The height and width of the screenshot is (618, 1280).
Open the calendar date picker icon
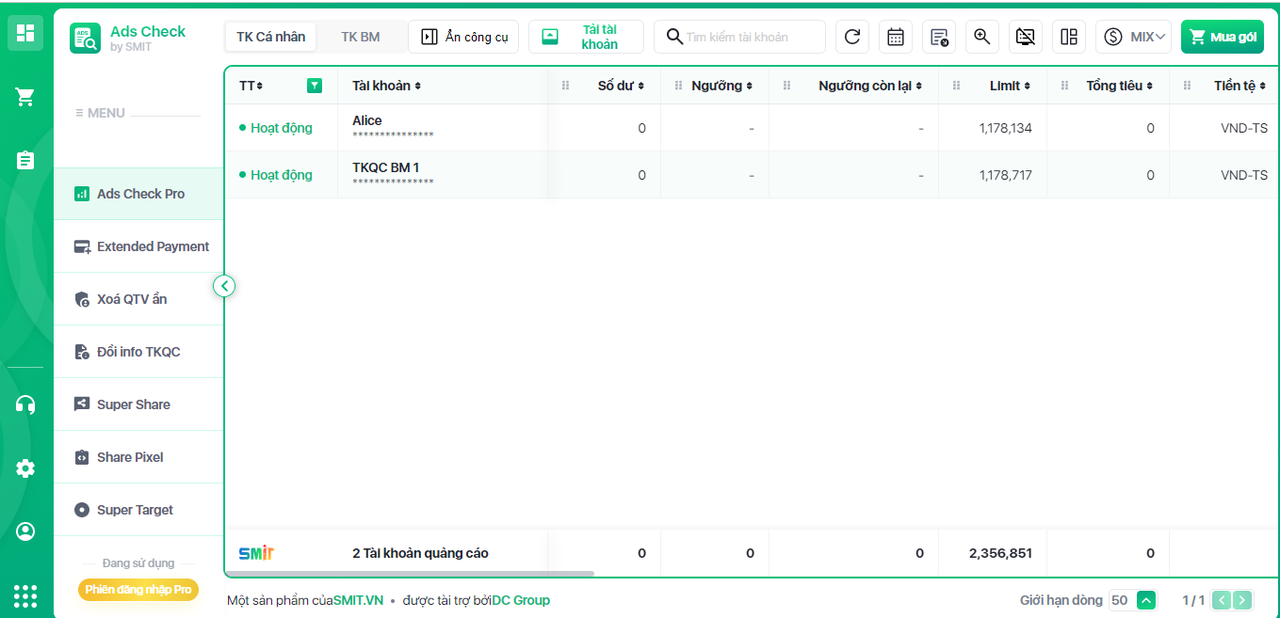point(895,37)
